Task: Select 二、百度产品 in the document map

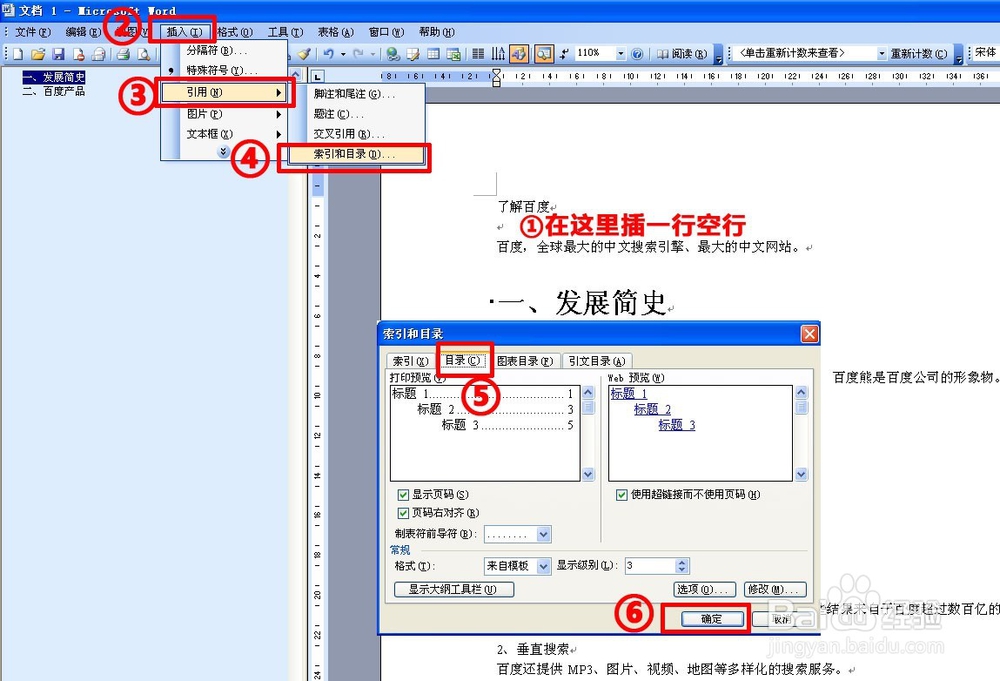Action: [x=54, y=91]
